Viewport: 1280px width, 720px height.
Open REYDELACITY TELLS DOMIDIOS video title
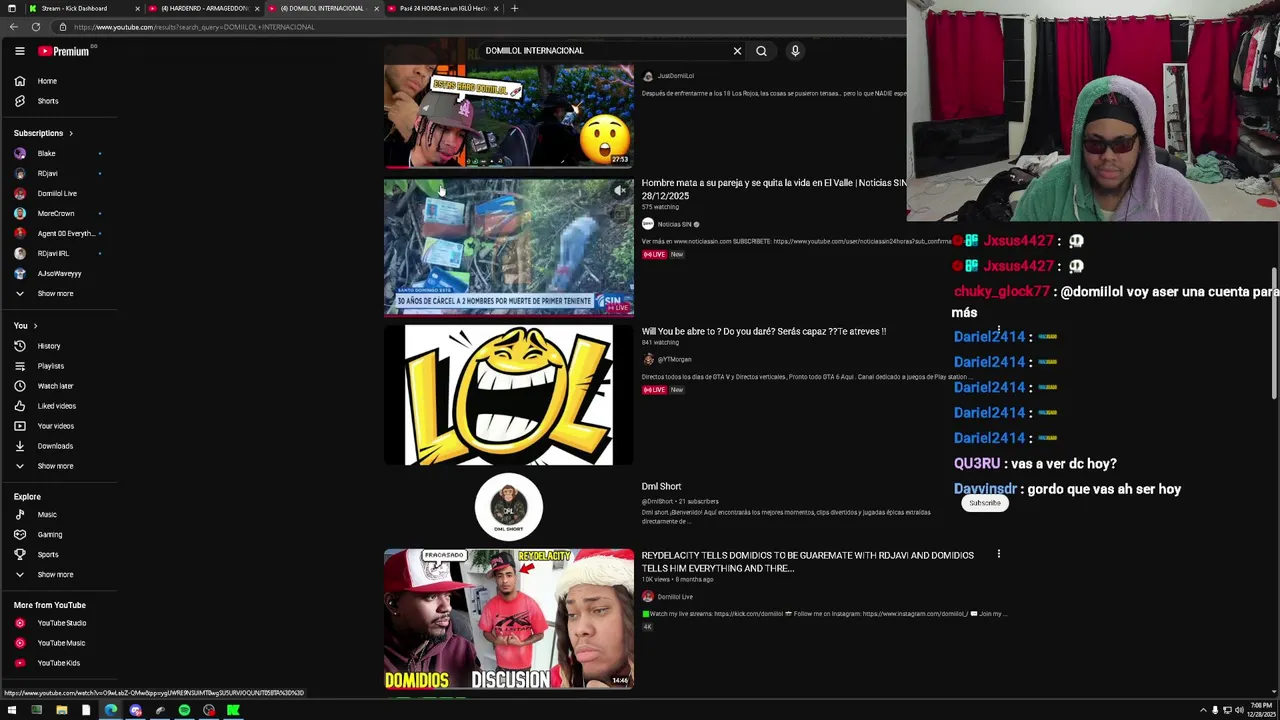pos(807,562)
